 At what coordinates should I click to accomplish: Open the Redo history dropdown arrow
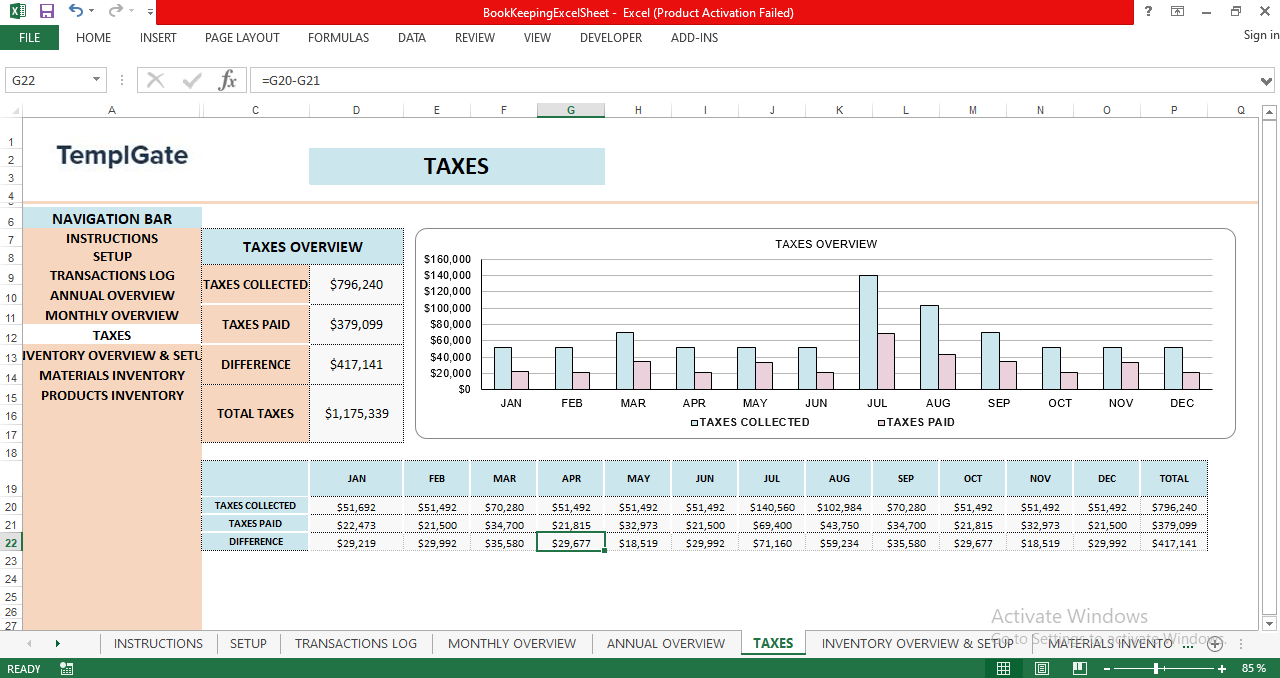point(131,12)
